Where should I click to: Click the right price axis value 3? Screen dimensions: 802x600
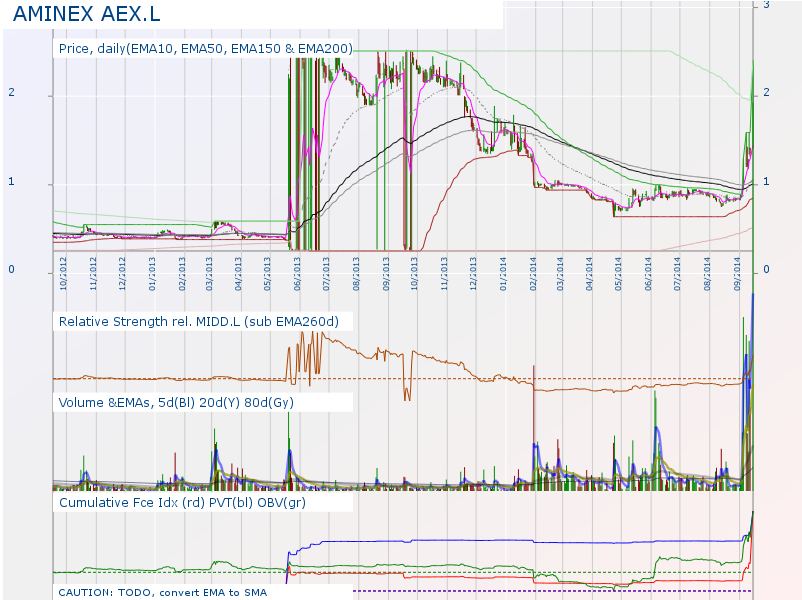click(766, 5)
